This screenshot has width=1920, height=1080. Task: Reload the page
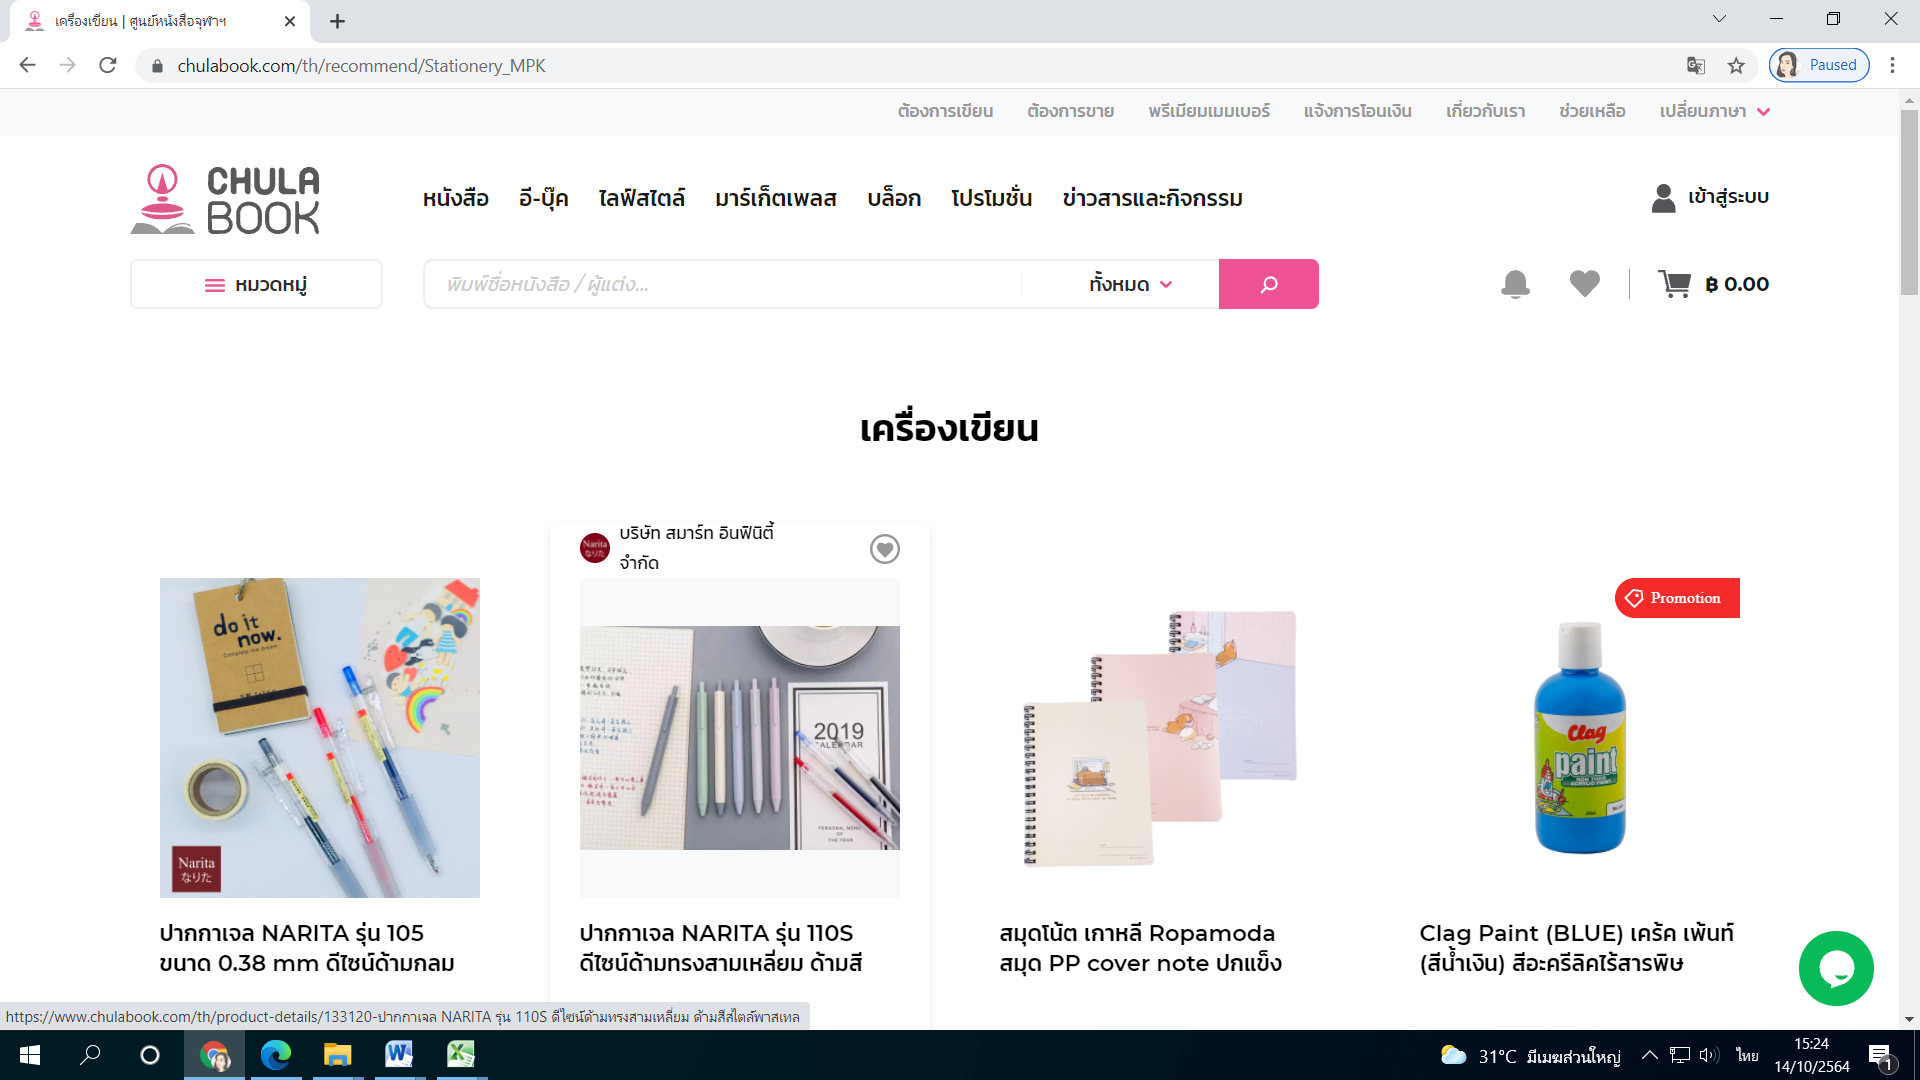[108, 66]
